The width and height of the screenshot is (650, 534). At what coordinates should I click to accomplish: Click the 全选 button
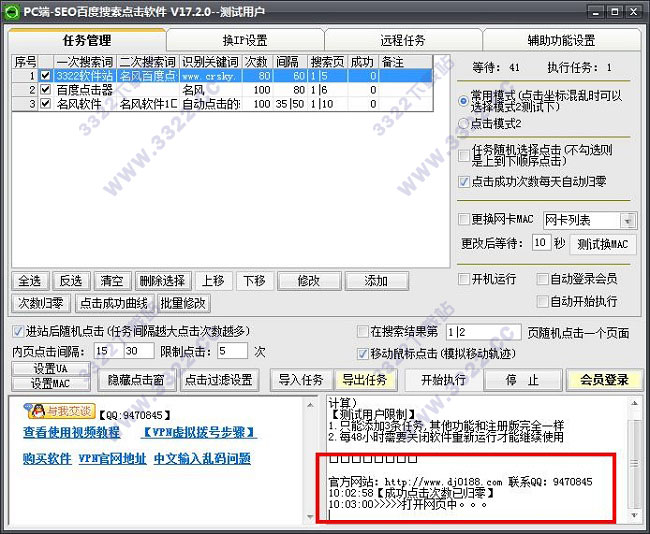coord(30,281)
